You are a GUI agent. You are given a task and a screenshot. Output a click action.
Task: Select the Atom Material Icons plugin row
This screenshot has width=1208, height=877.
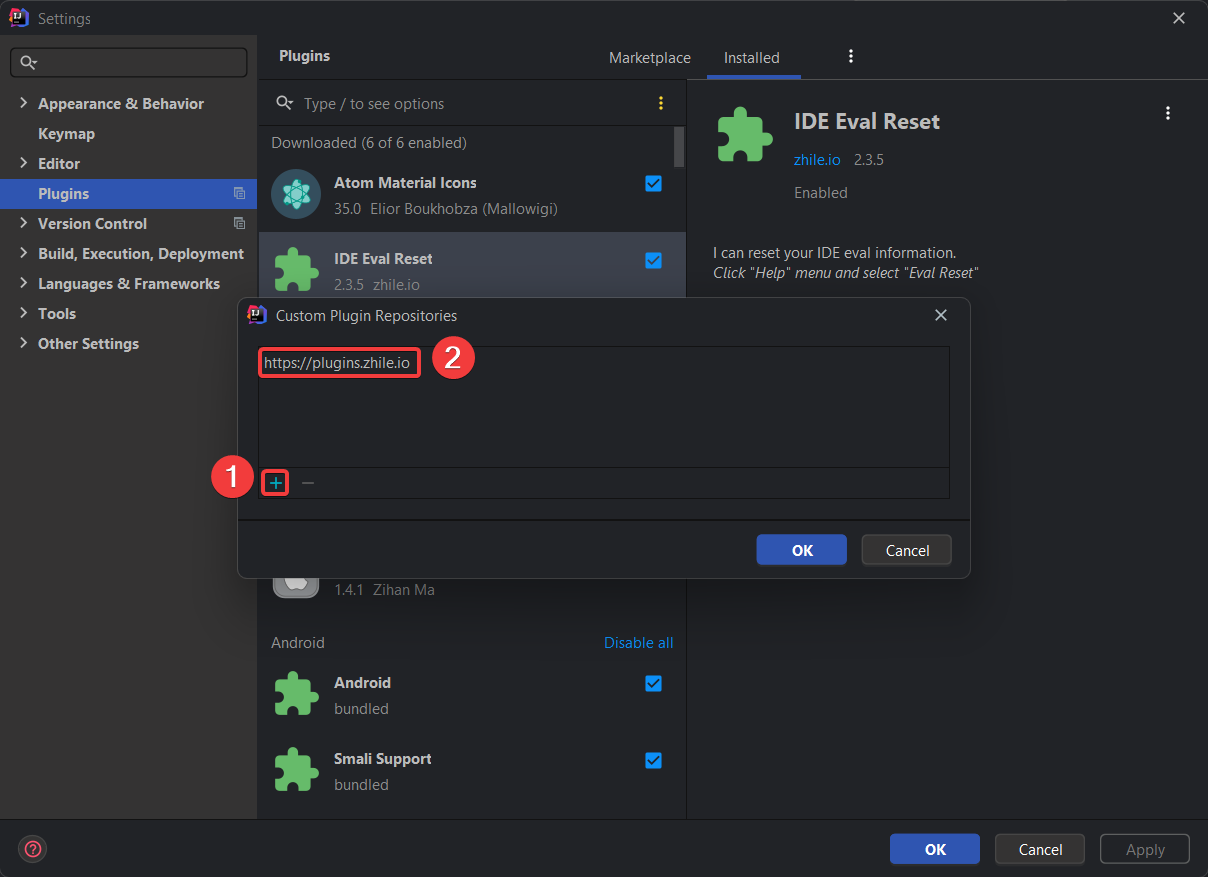pos(472,195)
